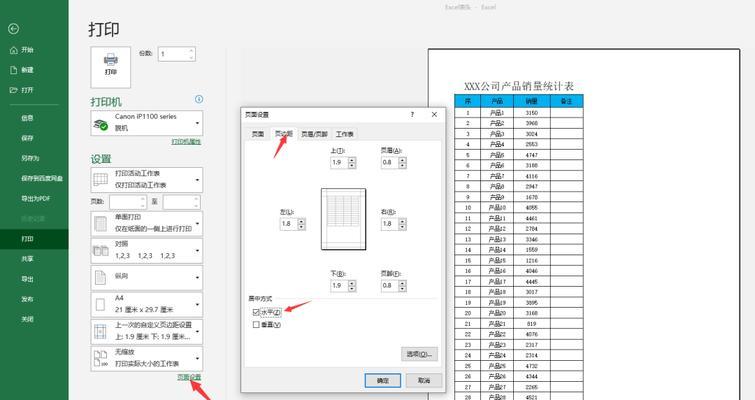Click the Page Setup (页面设置) link
Image resolution: width=755 pixels, height=400 pixels.
coord(189,377)
